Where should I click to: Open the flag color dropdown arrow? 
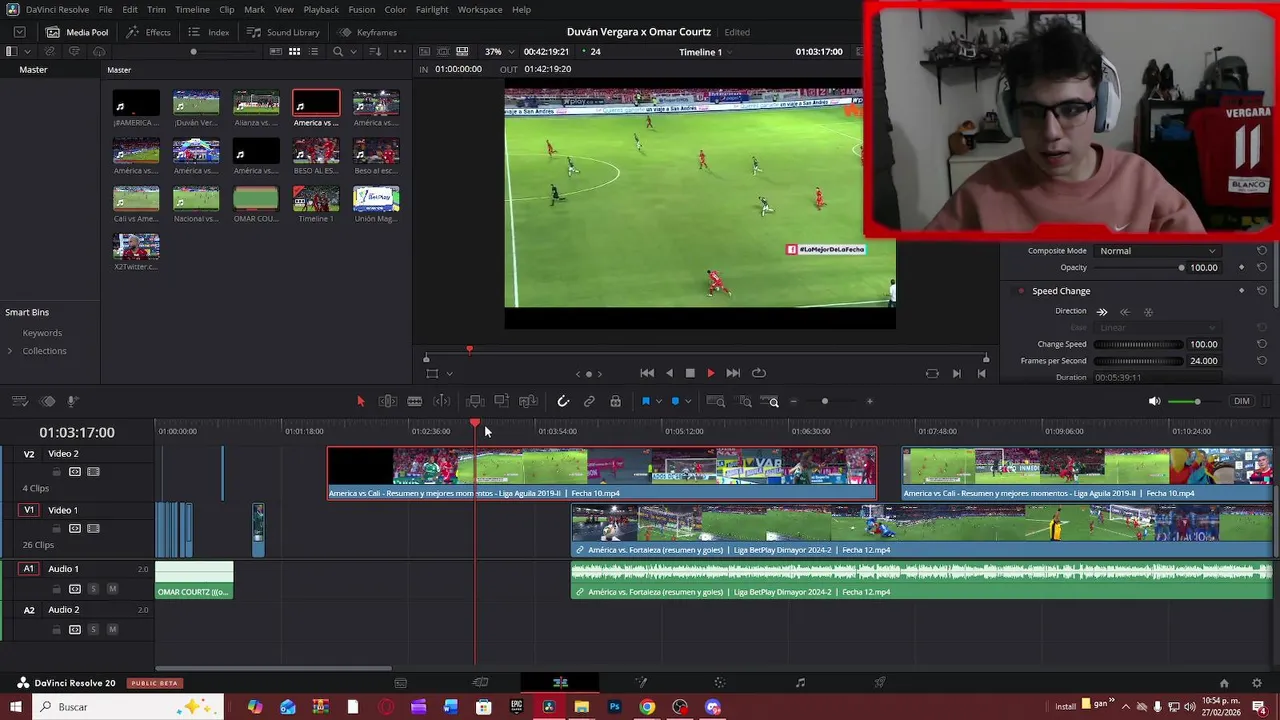click(658, 402)
